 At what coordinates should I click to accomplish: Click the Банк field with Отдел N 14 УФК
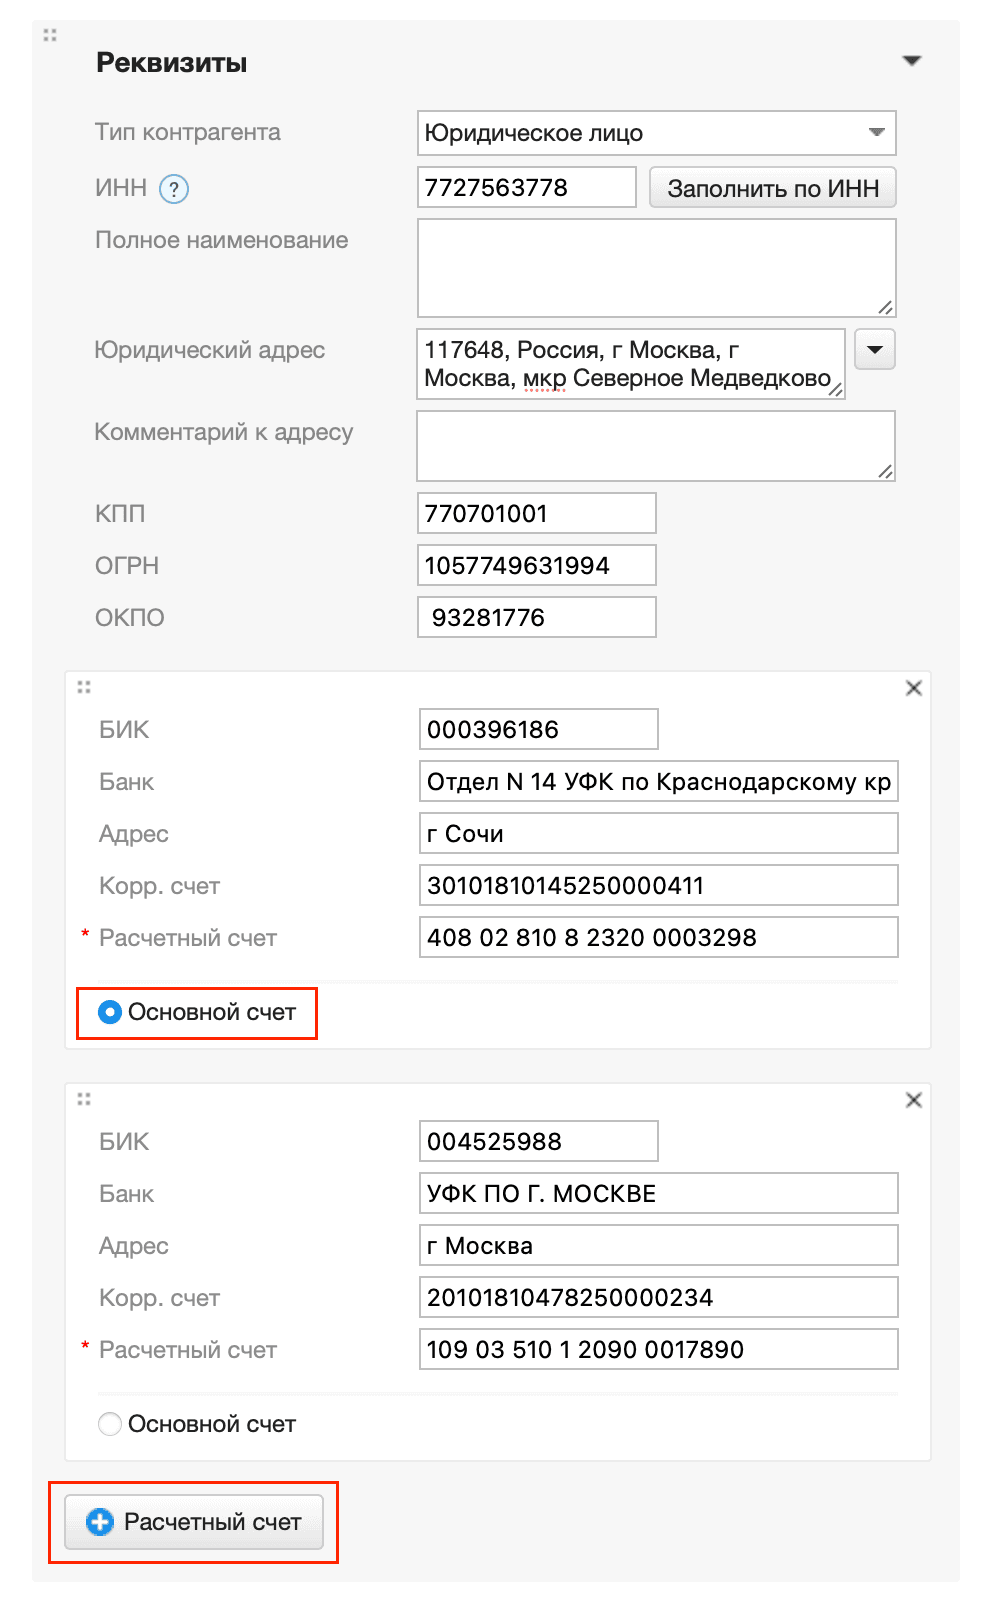coord(659,781)
